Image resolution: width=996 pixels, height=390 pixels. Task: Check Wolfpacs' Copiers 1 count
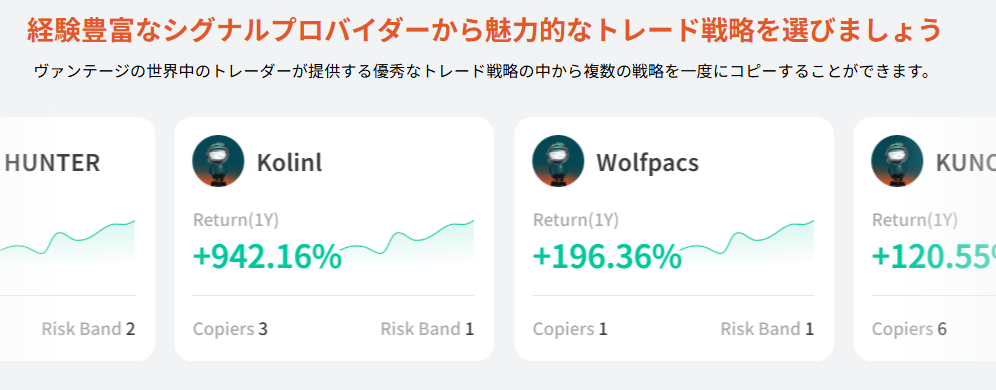(x=570, y=329)
